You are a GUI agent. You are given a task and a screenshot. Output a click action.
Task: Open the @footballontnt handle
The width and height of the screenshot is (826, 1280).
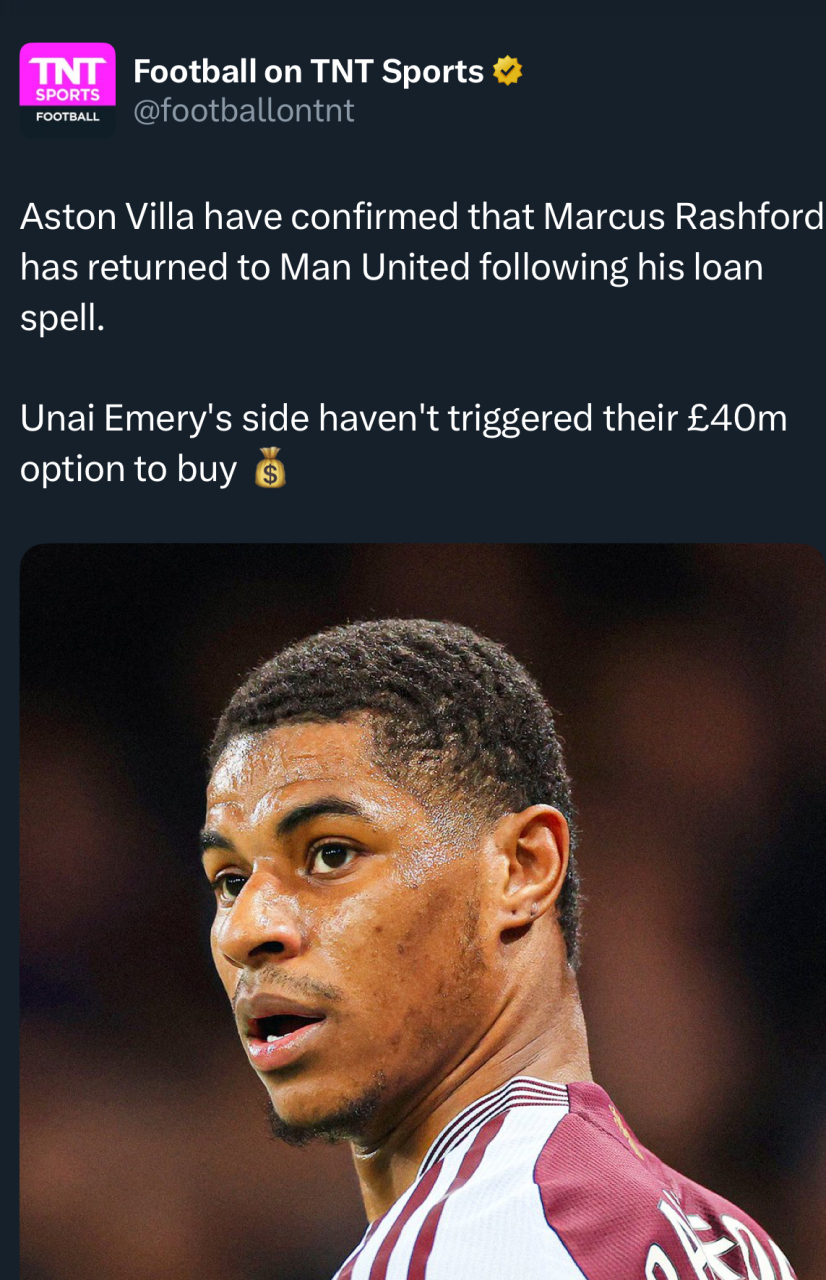pos(244,110)
